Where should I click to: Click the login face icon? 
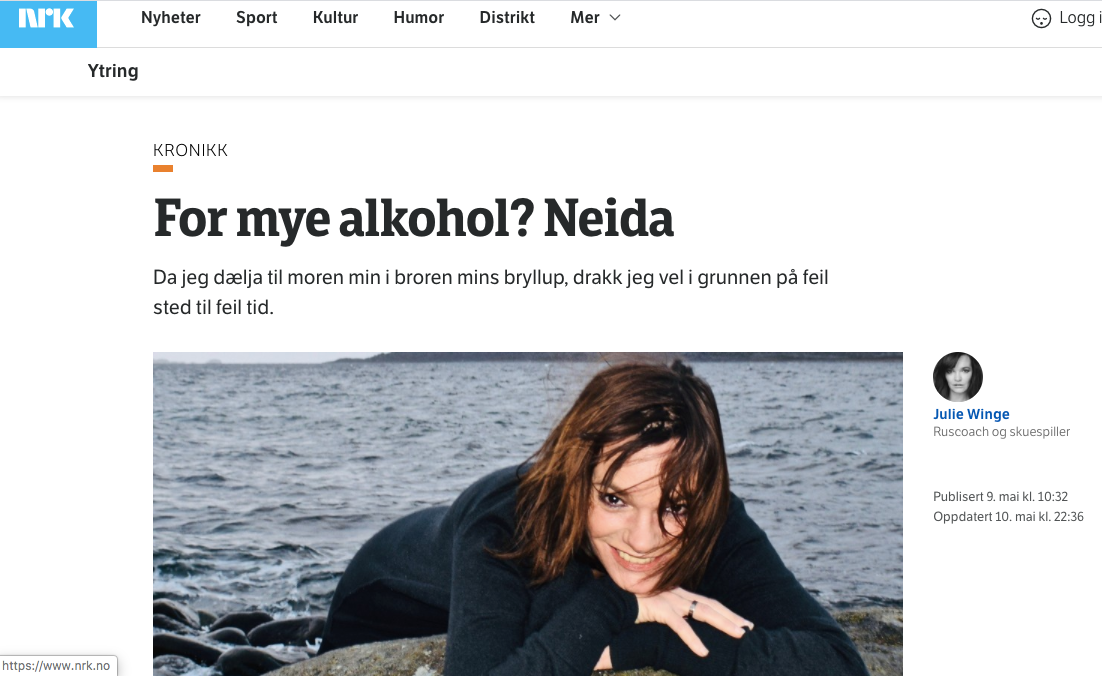tap(1041, 18)
